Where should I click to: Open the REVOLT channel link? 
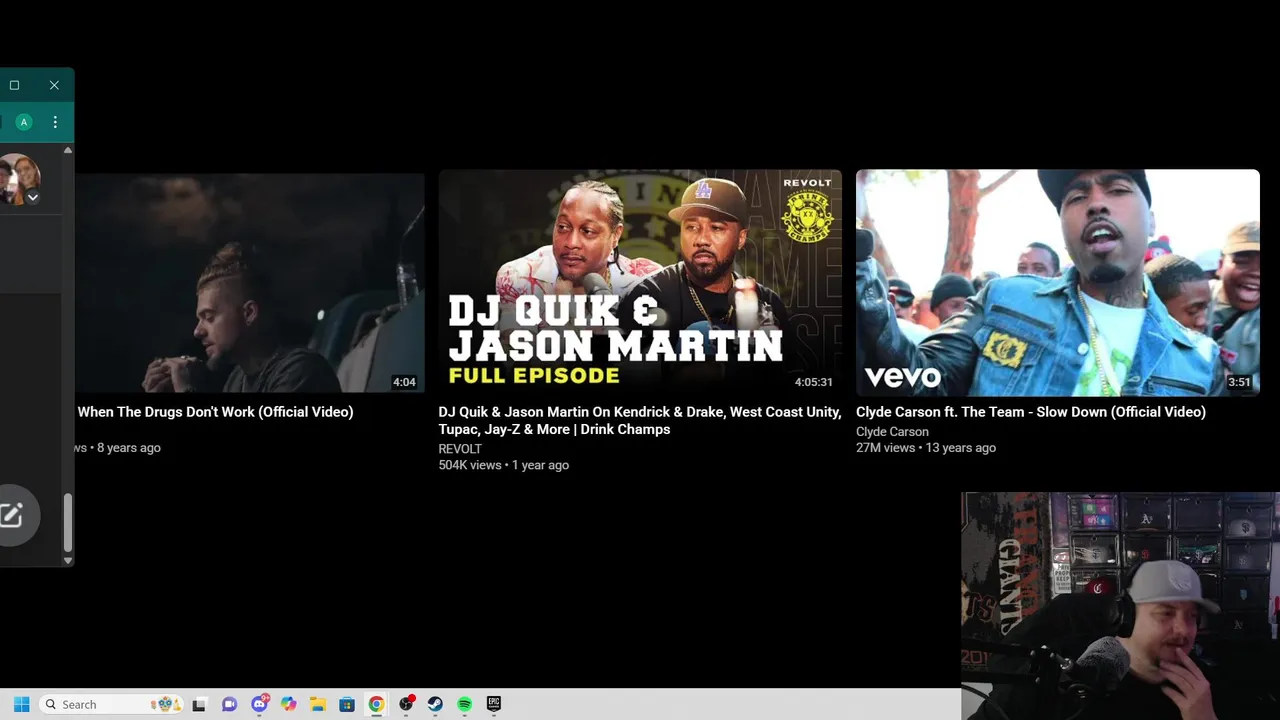[x=460, y=449]
